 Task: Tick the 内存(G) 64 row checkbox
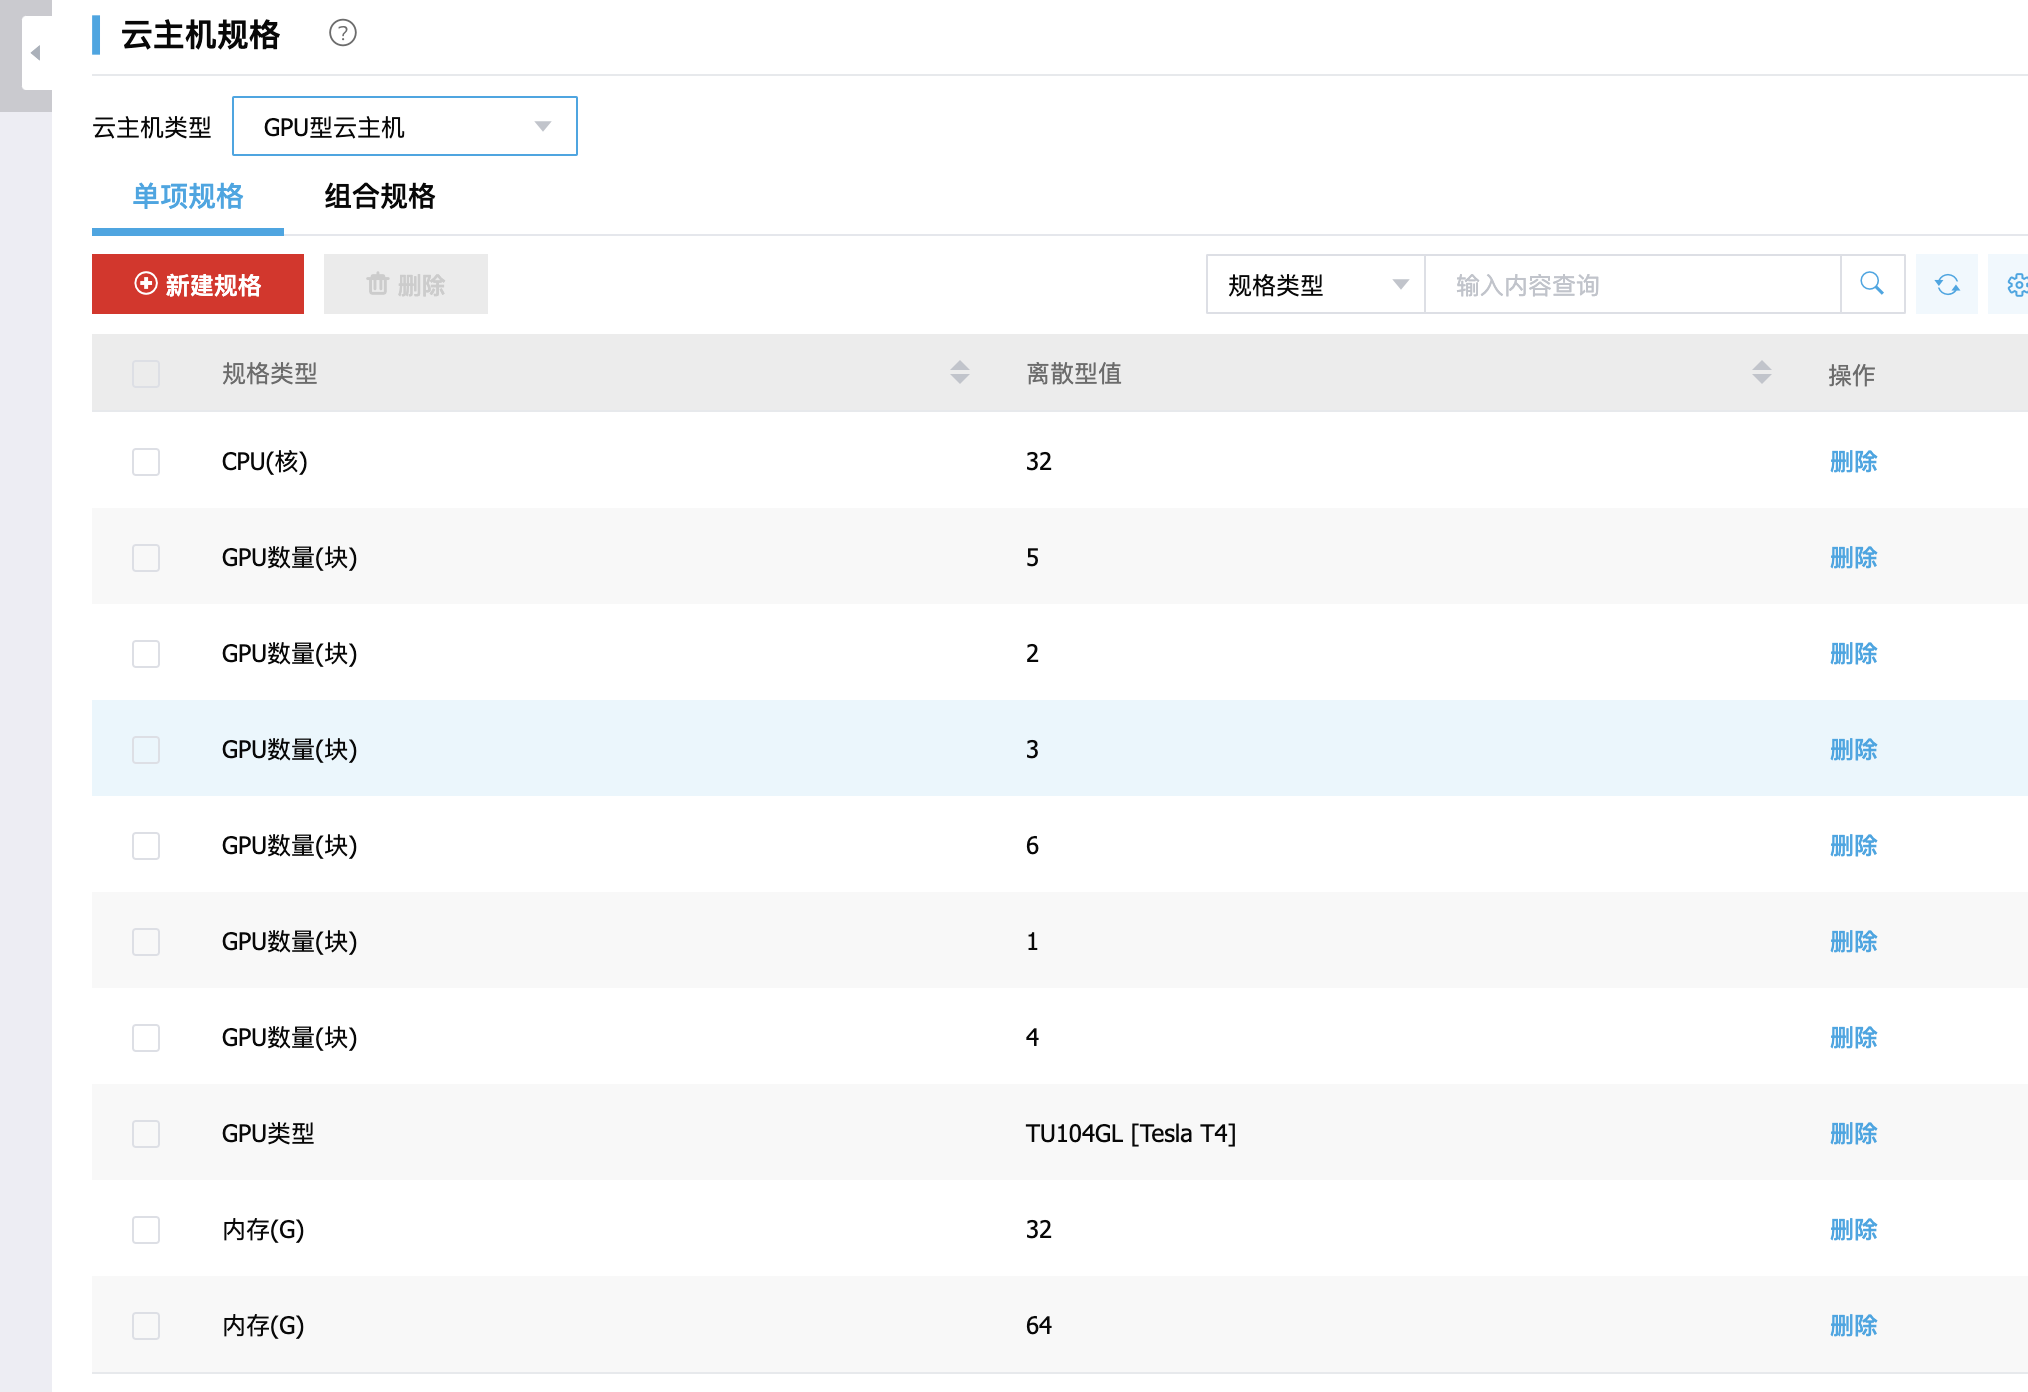coord(146,1326)
